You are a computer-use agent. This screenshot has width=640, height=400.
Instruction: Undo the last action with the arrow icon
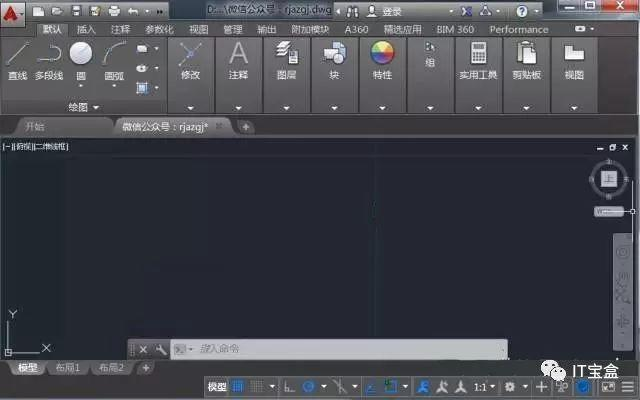133,11
